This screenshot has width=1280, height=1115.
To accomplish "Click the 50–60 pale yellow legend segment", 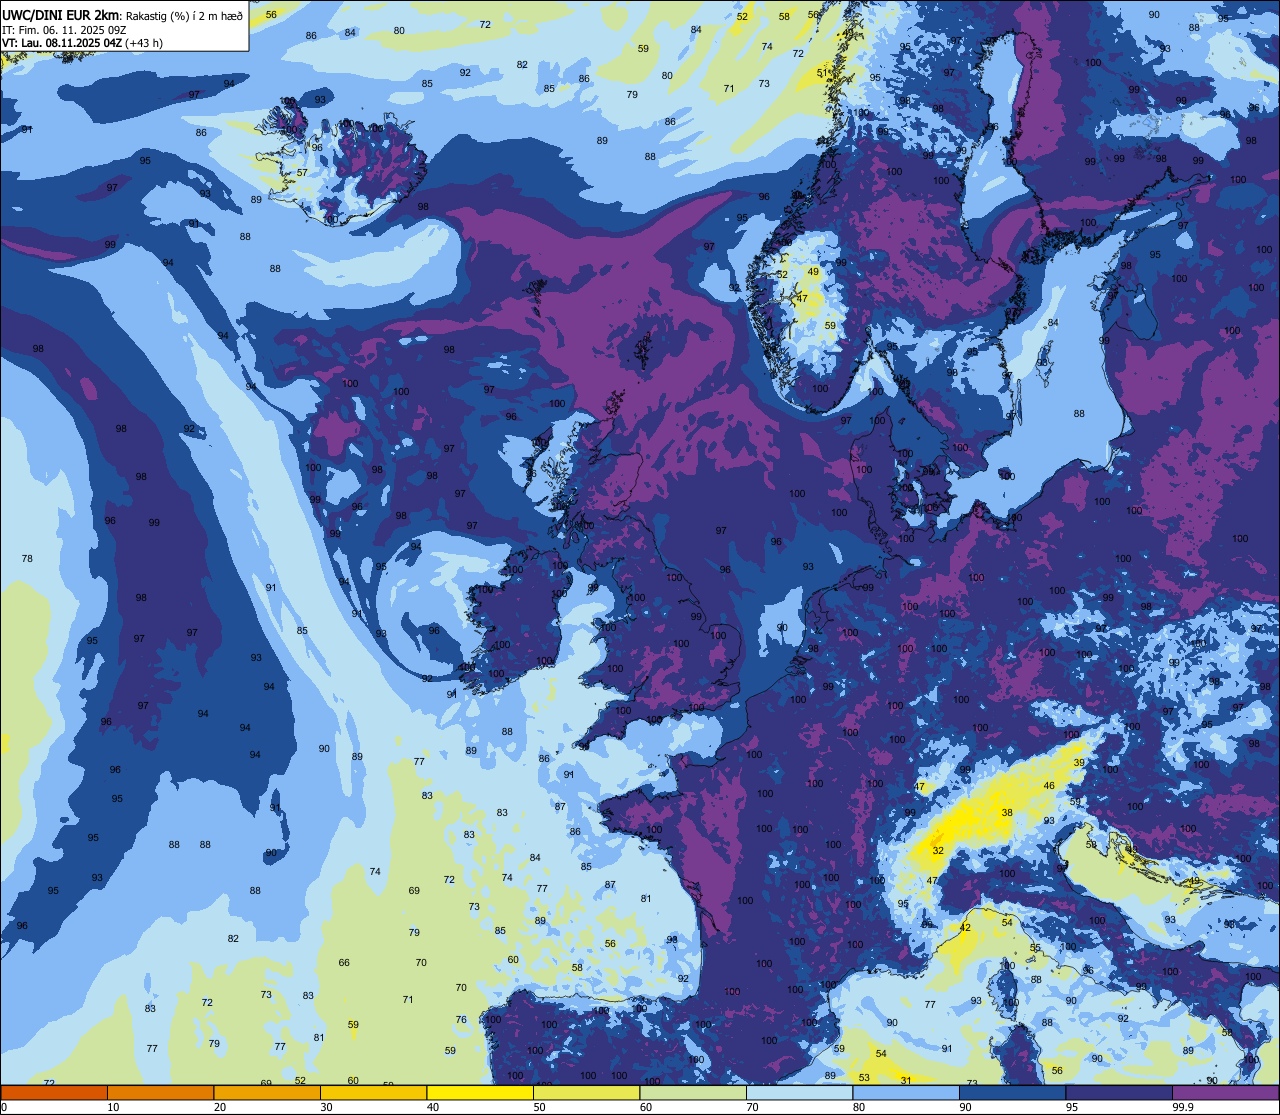I will coord(586,1092).
